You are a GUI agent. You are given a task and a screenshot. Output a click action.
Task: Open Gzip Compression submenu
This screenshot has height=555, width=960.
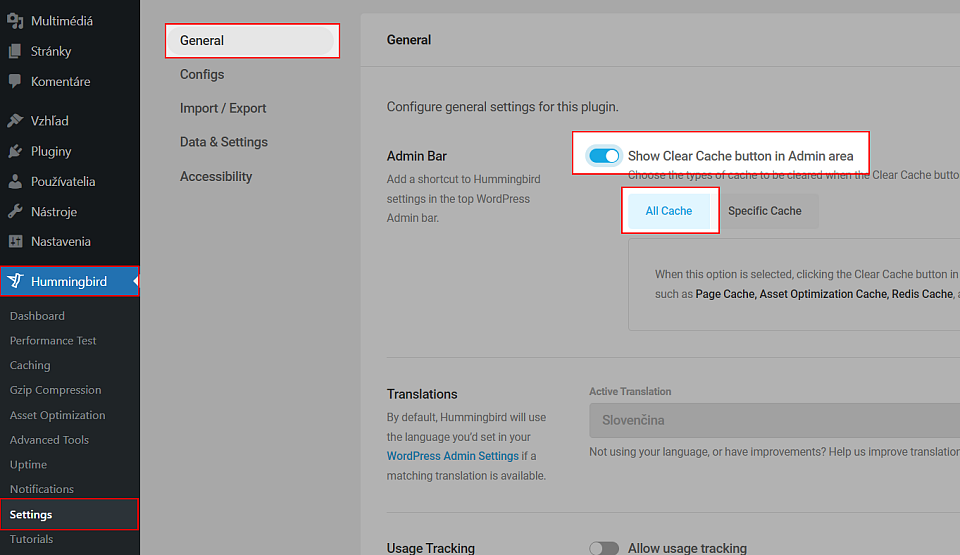(x=55, y=390)
